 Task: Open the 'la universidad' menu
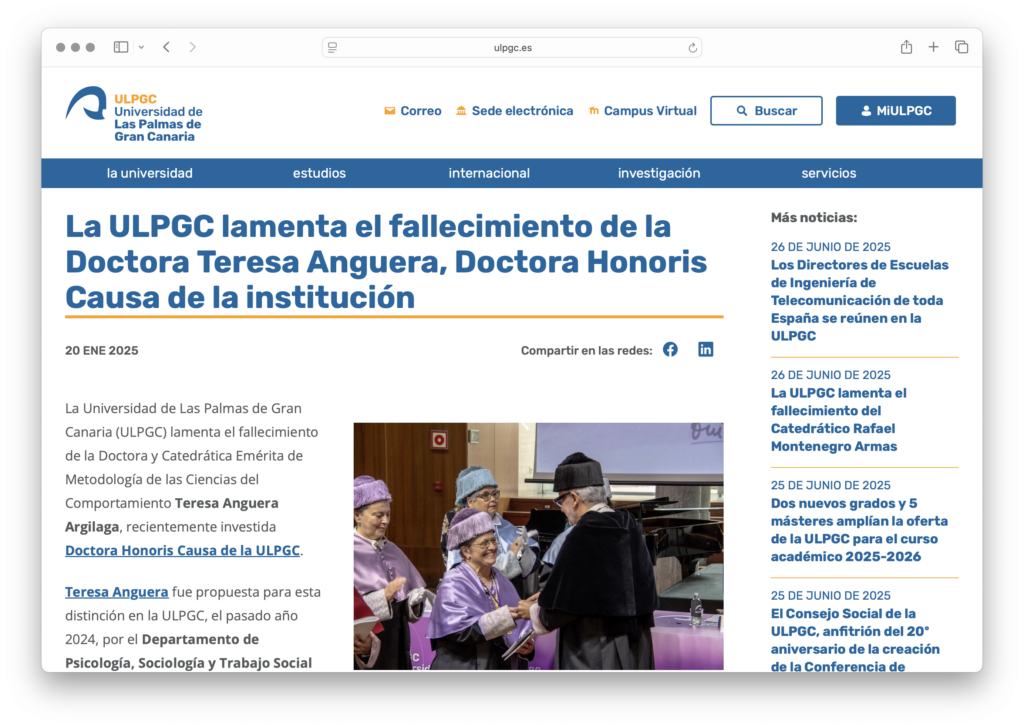[149, 173]
